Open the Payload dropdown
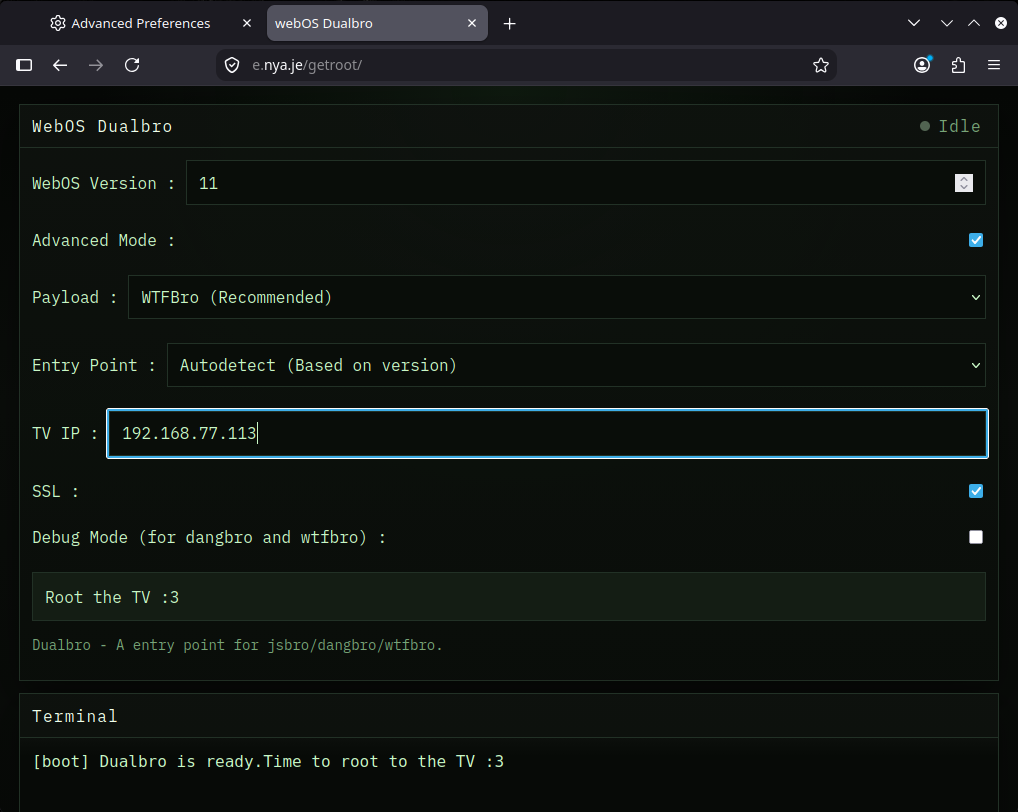Viewport: 1018px width, 812px height. [x=556, y=297]
